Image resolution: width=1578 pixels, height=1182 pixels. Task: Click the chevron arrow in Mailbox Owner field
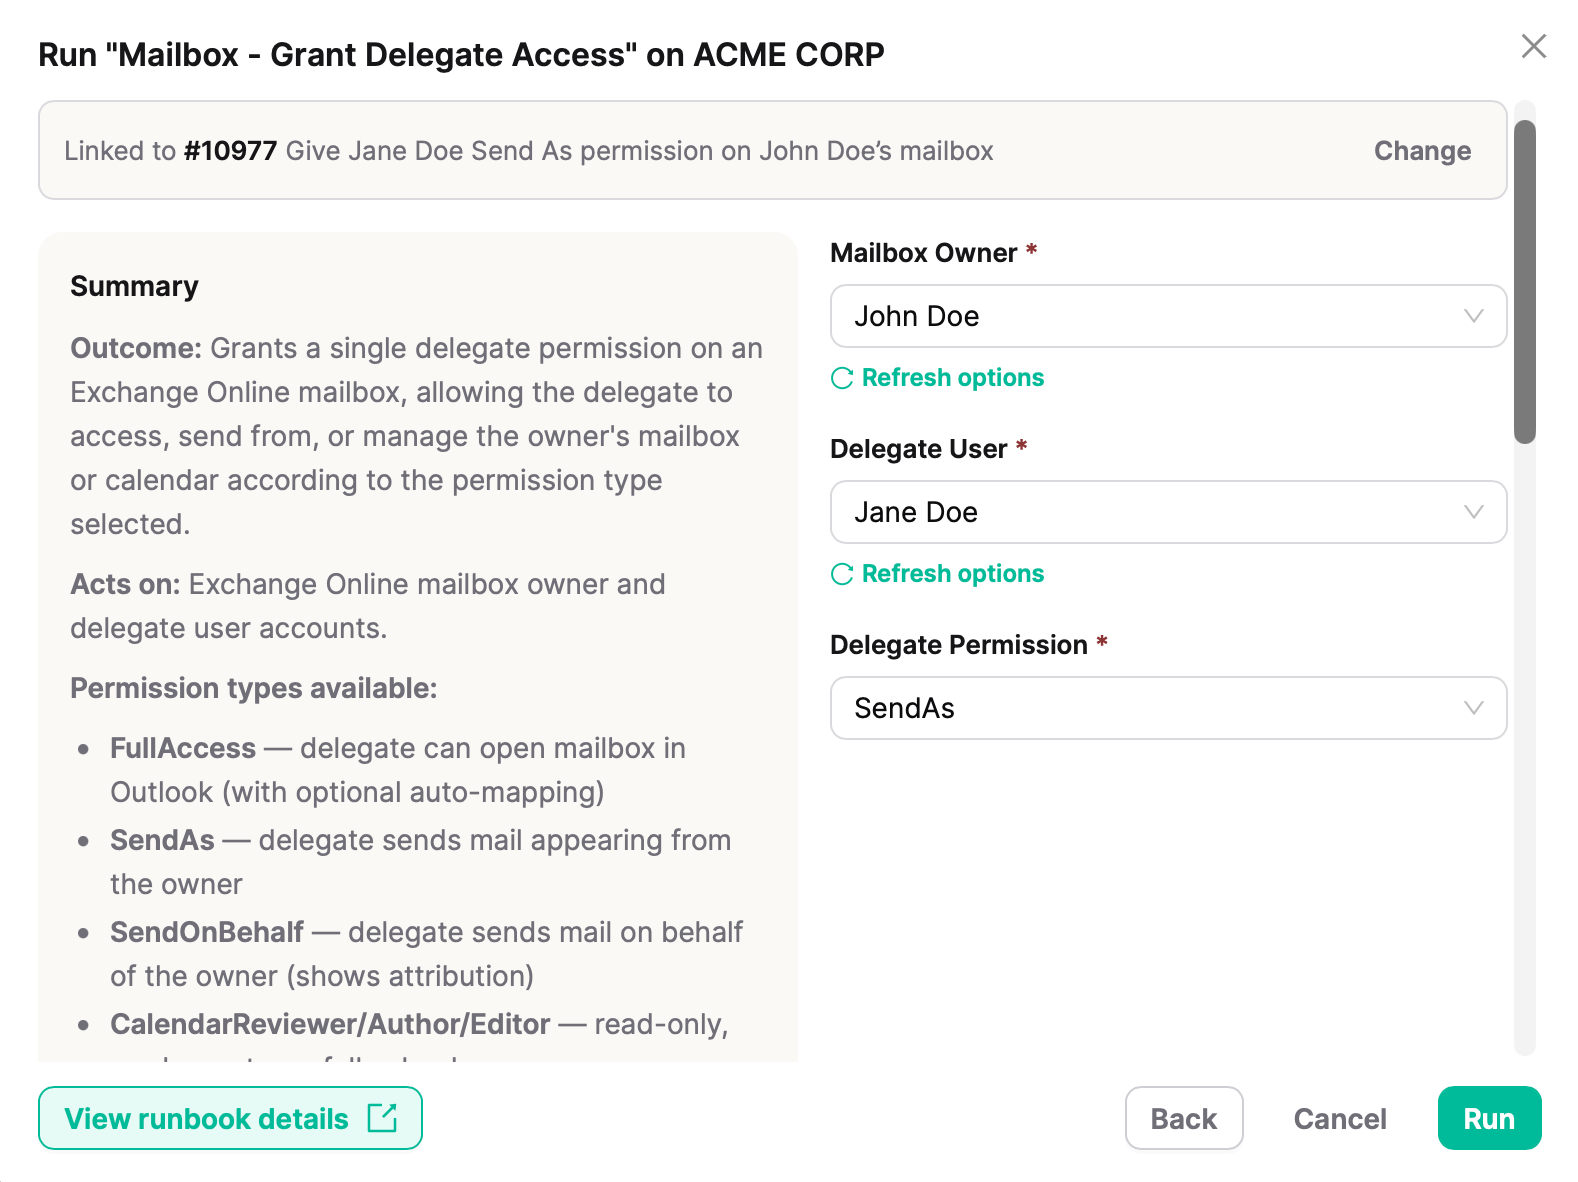(x=1473, y=316)
